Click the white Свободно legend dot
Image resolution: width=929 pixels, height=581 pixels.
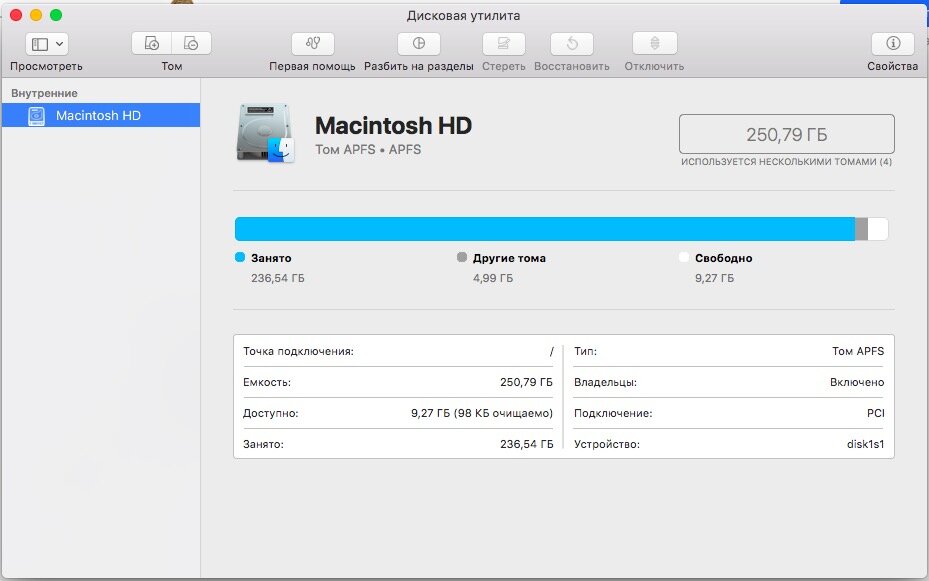click(x=684, y=257)
